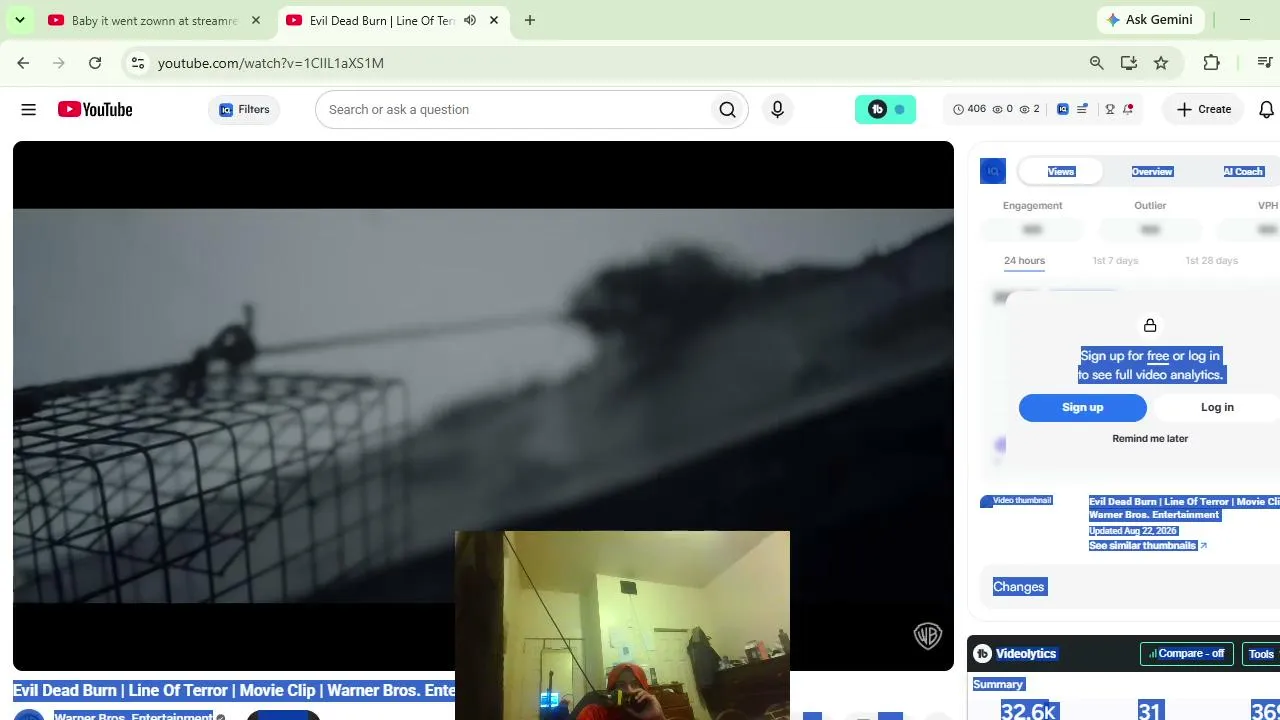Click the 32.6K summary value

(1029, 710)
